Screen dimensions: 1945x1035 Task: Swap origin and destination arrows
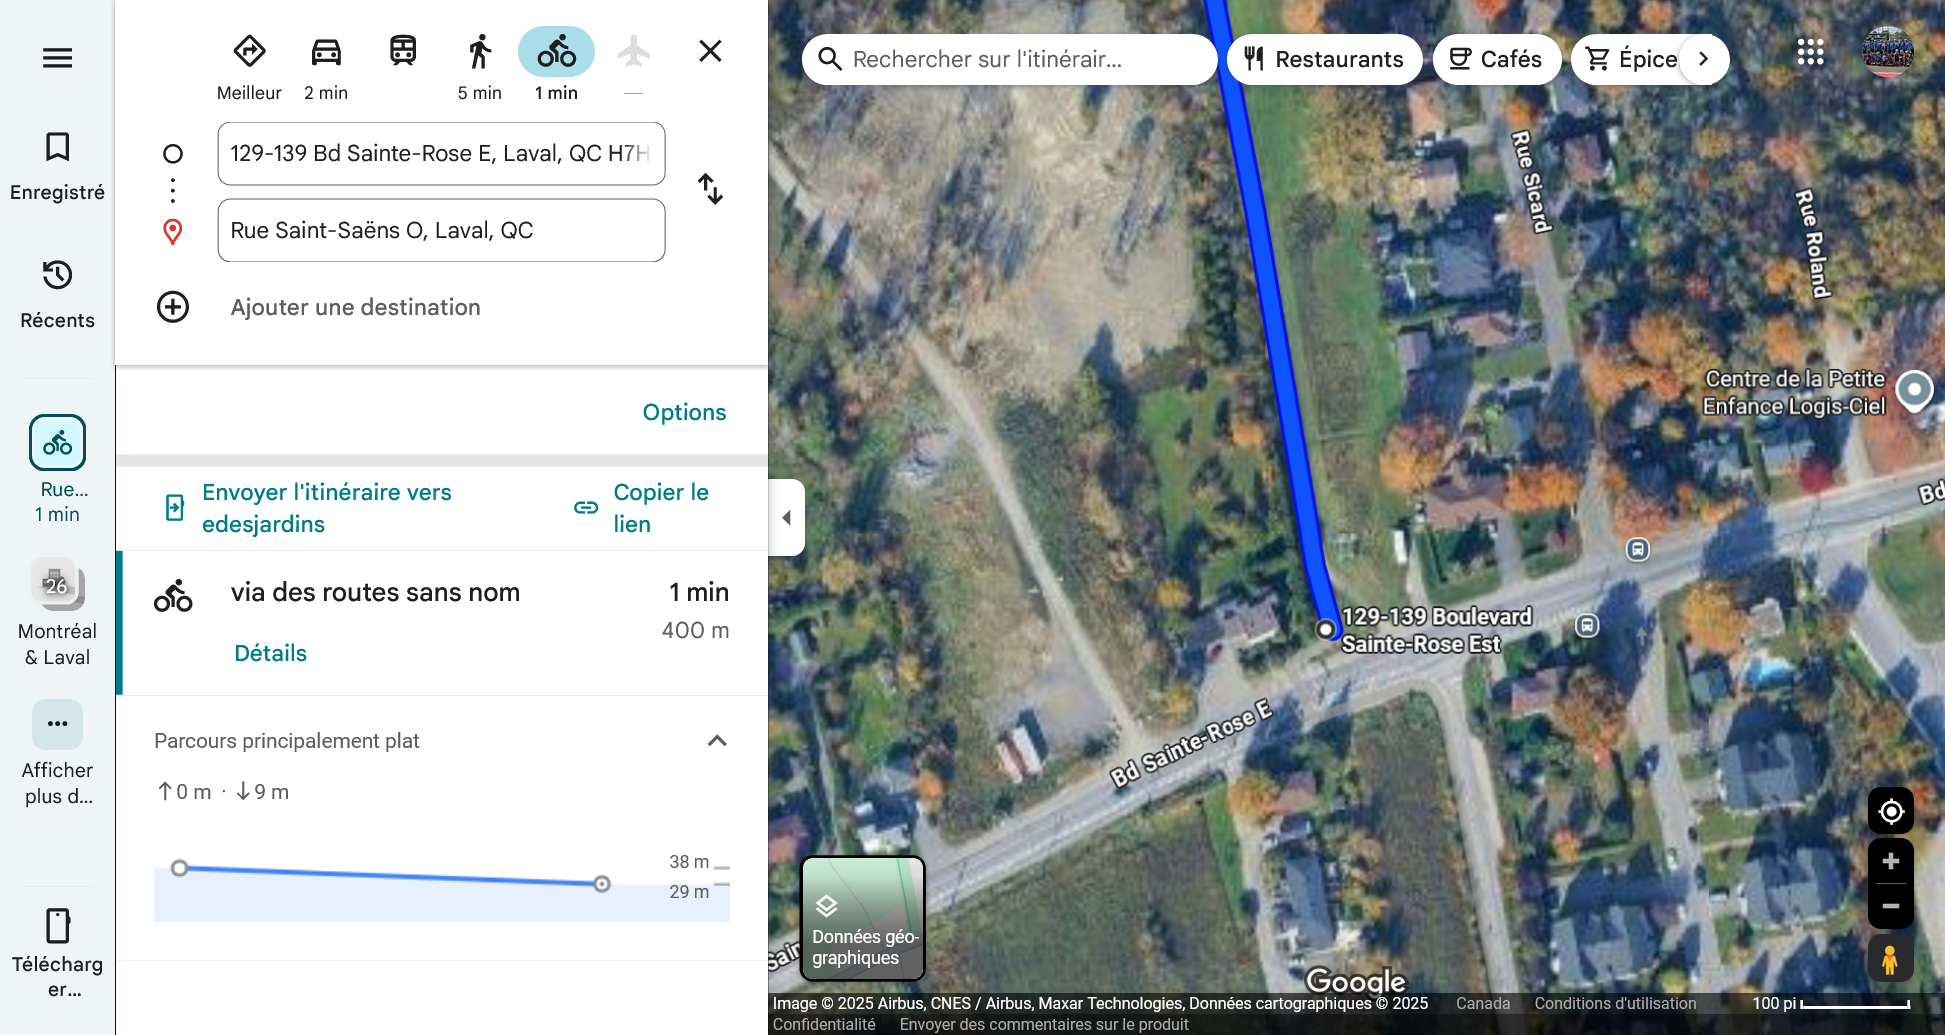710,189
